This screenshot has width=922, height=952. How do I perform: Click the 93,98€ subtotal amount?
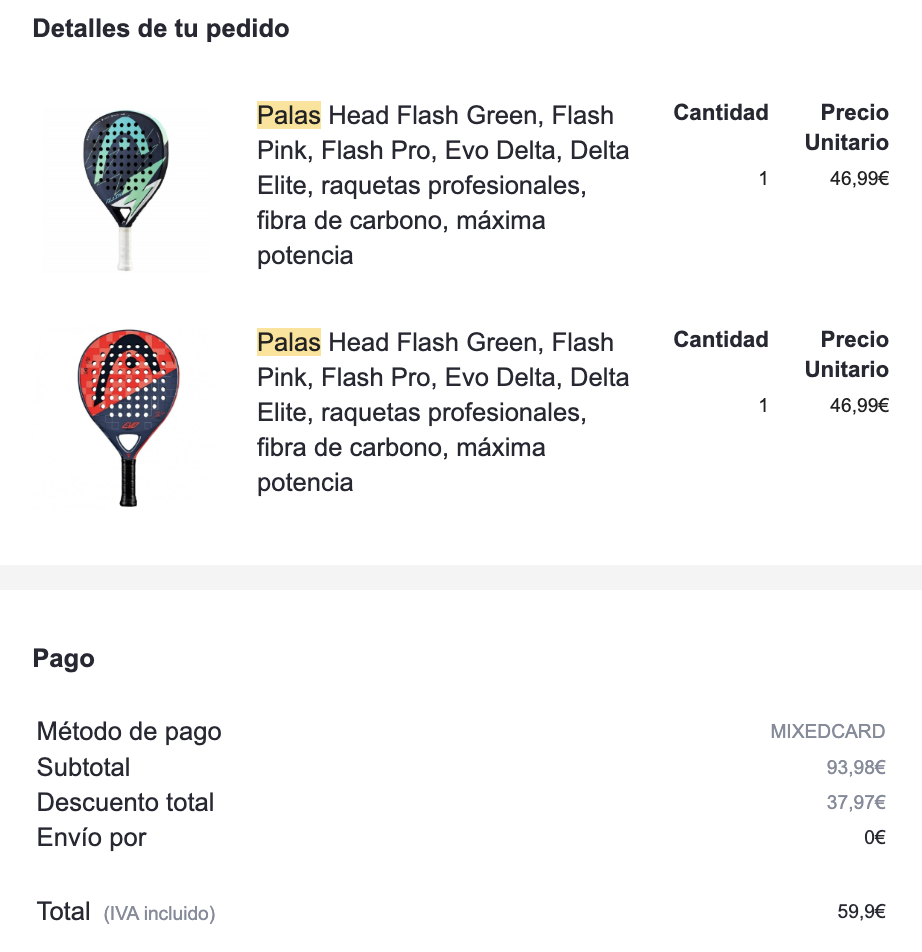tap(857, 768)
